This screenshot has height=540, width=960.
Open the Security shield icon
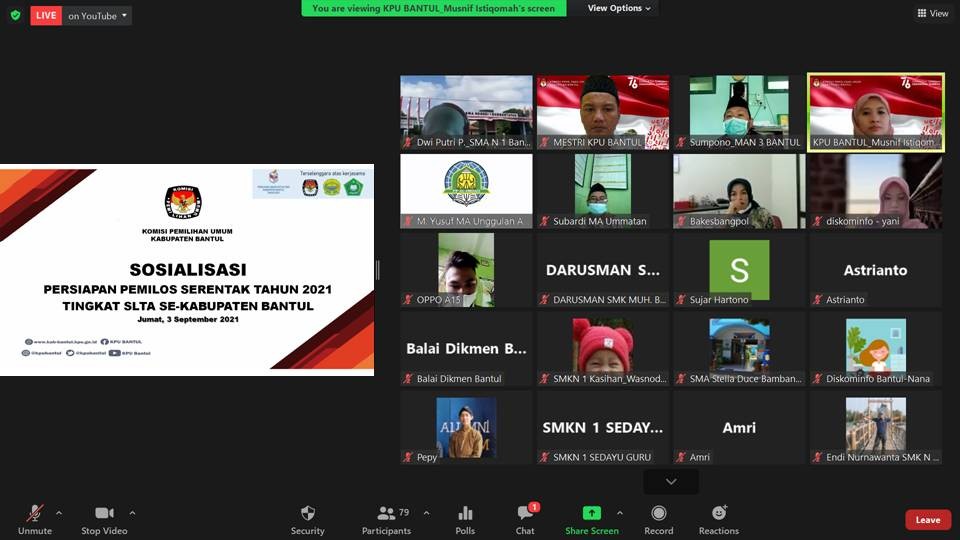pos(307,513)
